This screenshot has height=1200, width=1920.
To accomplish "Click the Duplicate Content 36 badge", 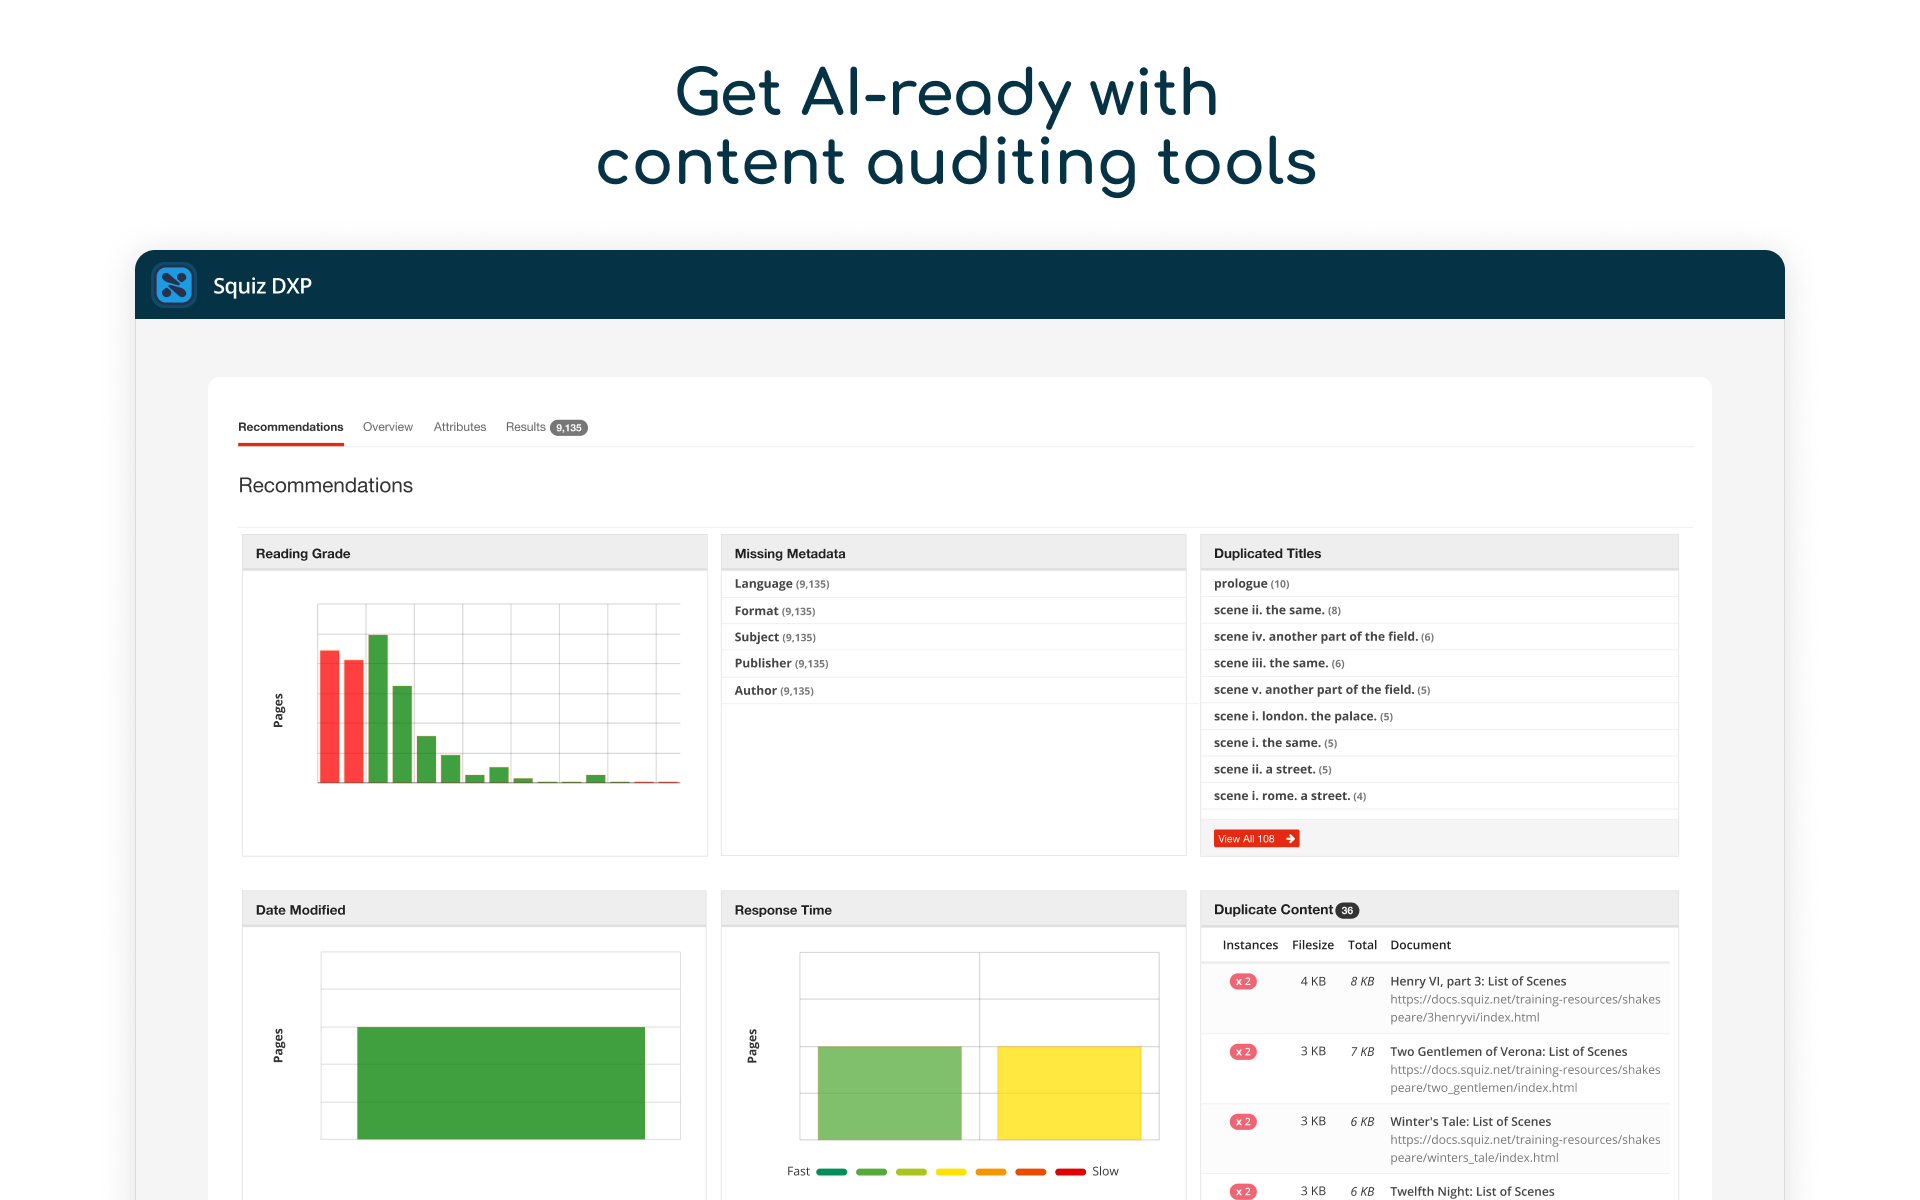I will tap(1347, 910).
